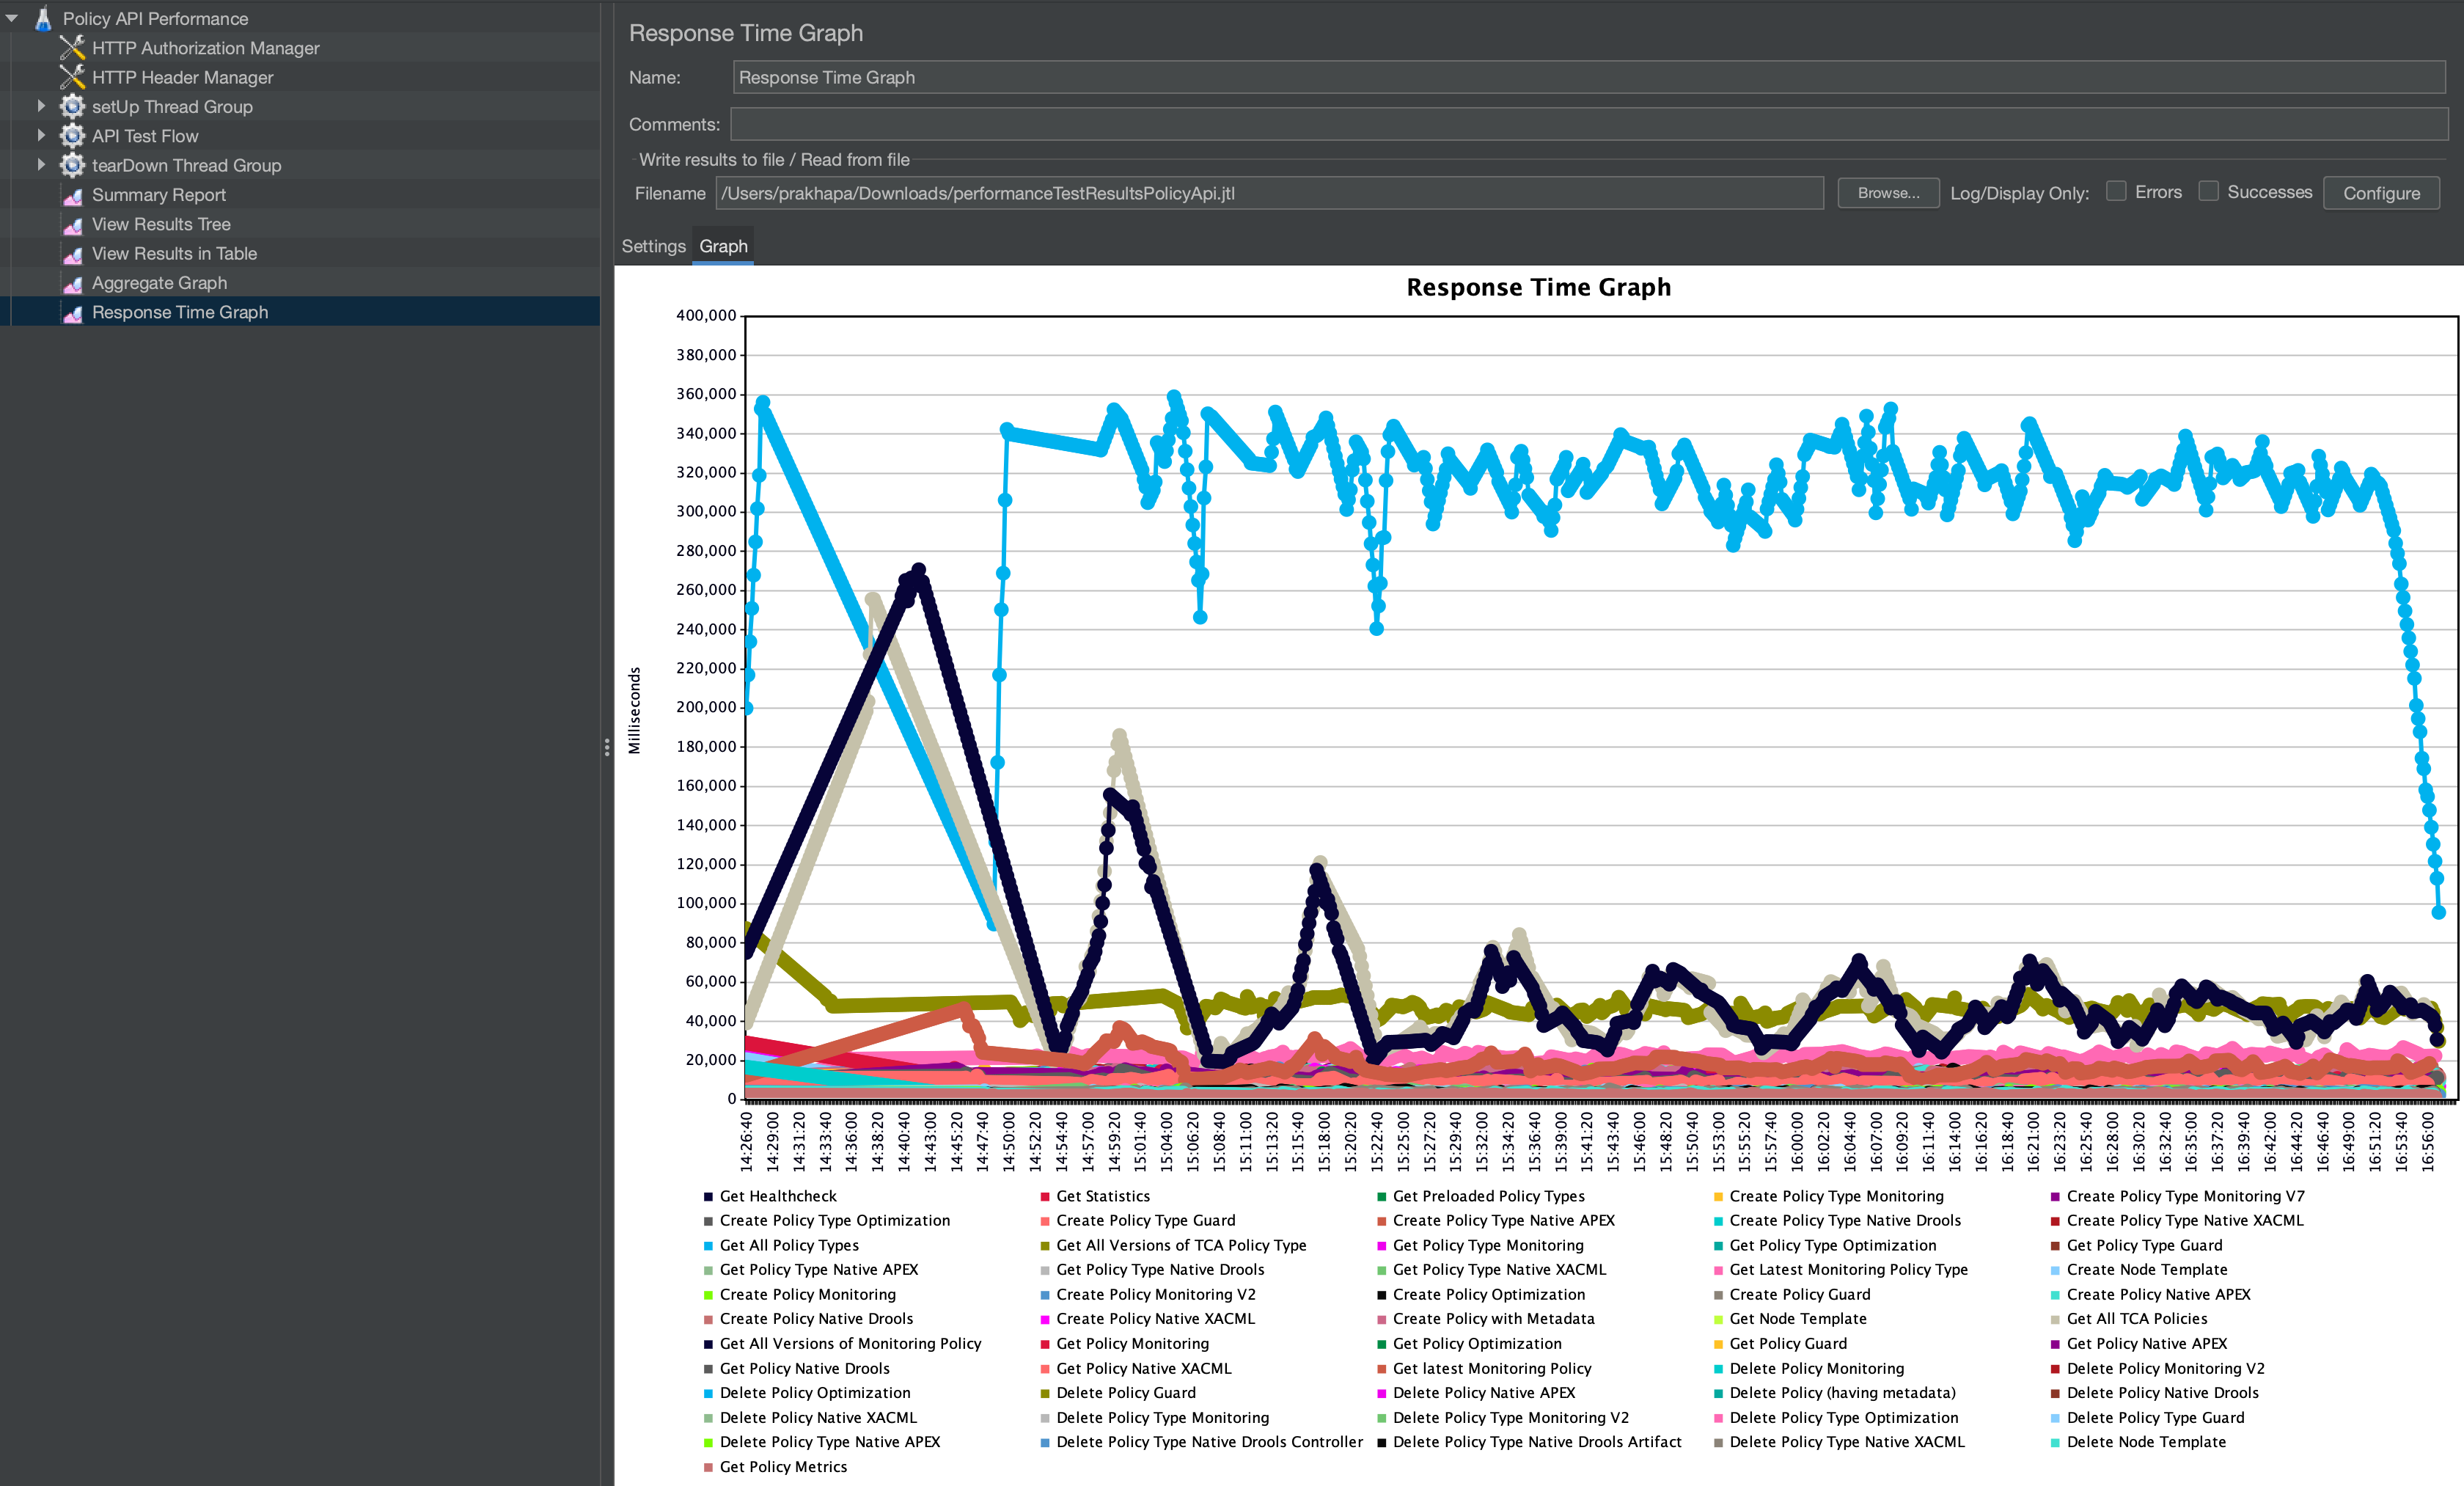Click the API Test Flow gear icon

click(72, 136)
